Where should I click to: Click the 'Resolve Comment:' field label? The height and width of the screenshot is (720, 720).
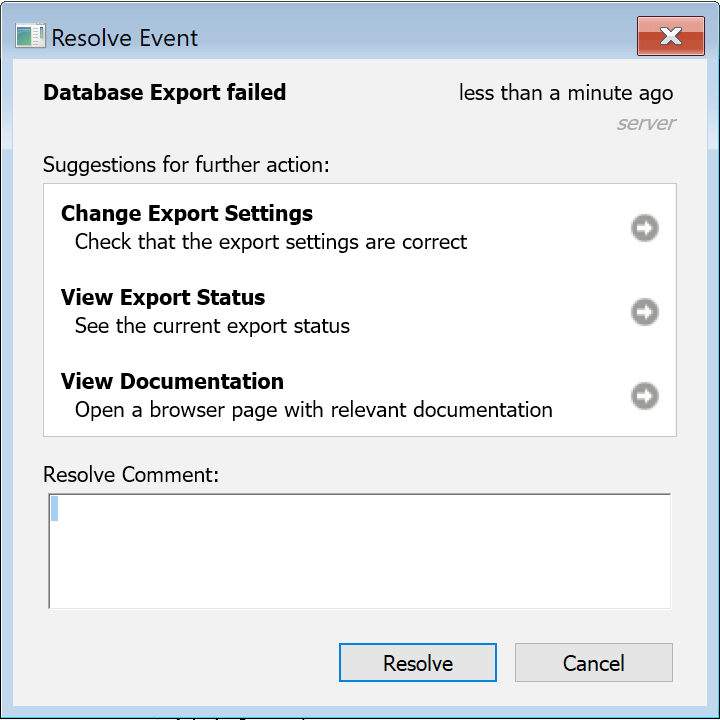tap(131, 474)
